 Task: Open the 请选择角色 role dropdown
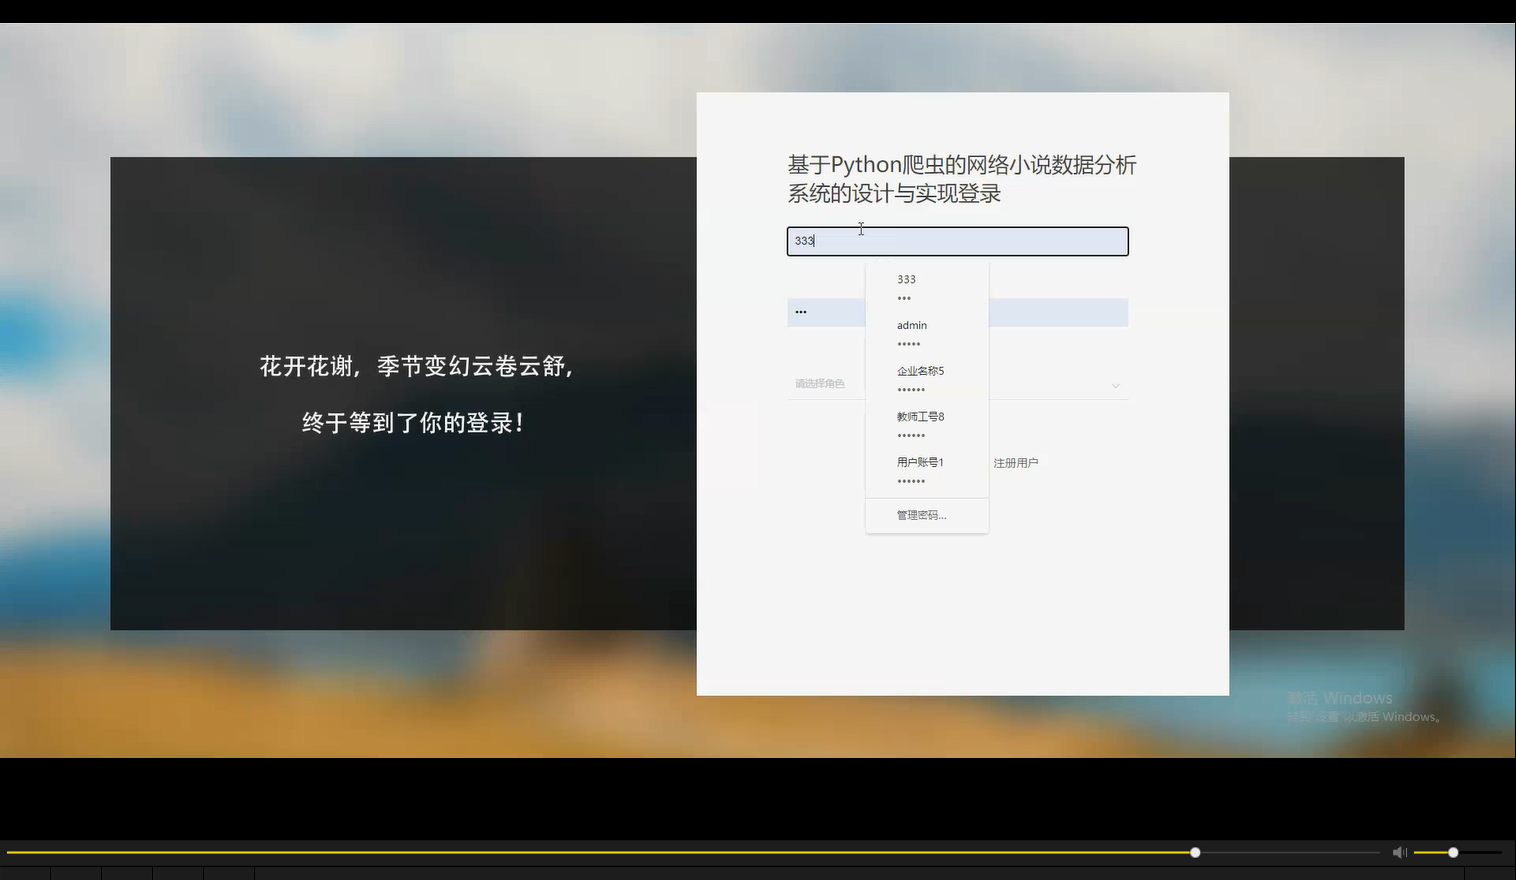(957, 384)
